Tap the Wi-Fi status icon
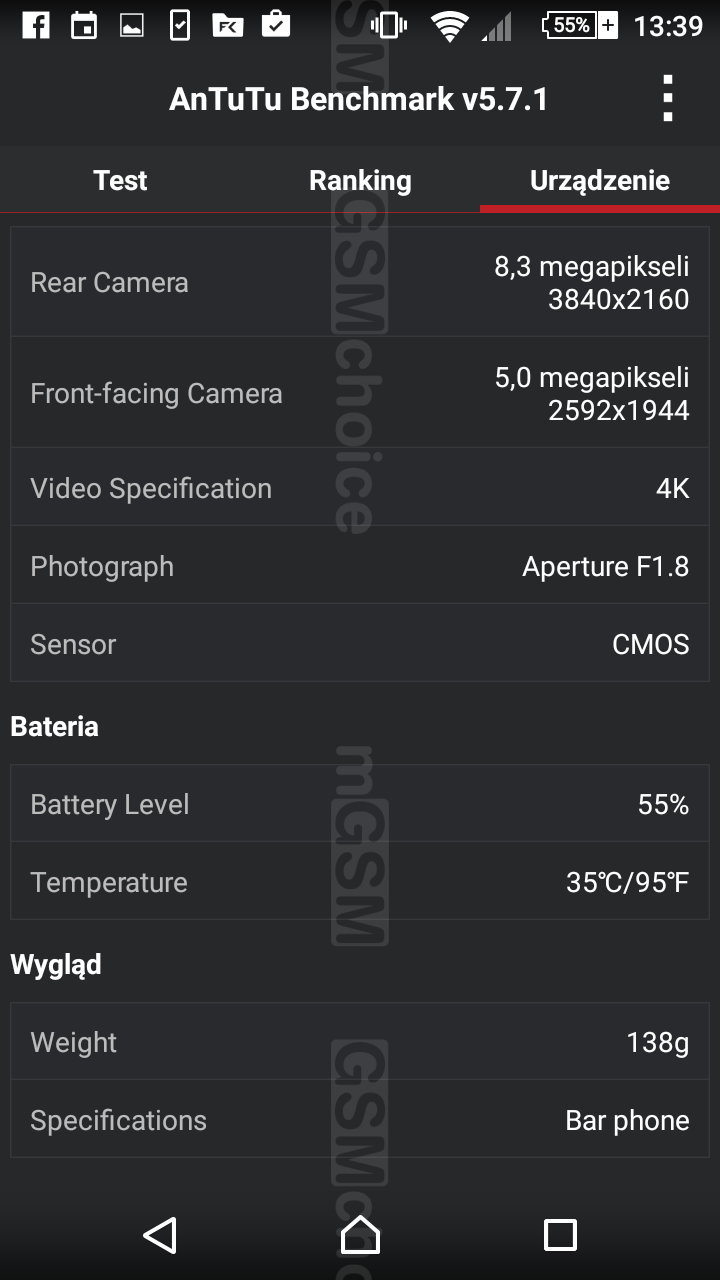This screenshot has height=1280, width=720. (x=450, y=26)
